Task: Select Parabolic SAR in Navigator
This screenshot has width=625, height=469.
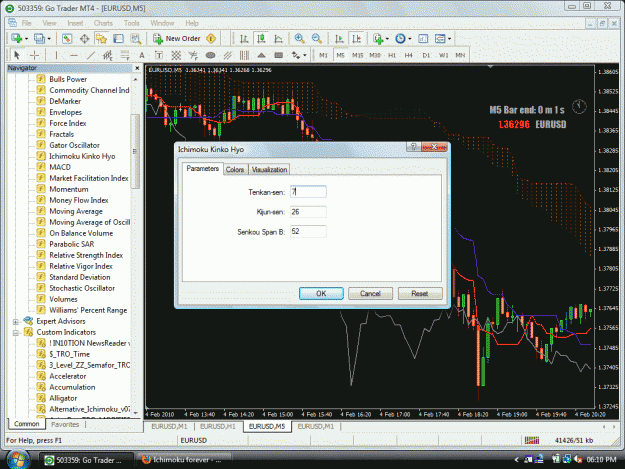Action: pyautogui.click(x=72, y=244)
